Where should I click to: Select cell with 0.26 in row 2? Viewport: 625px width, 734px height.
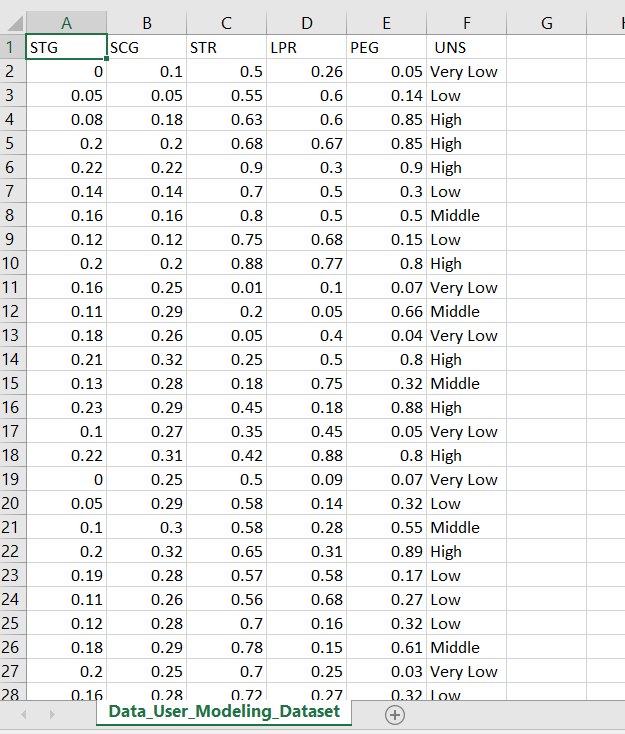pos(307,71)
